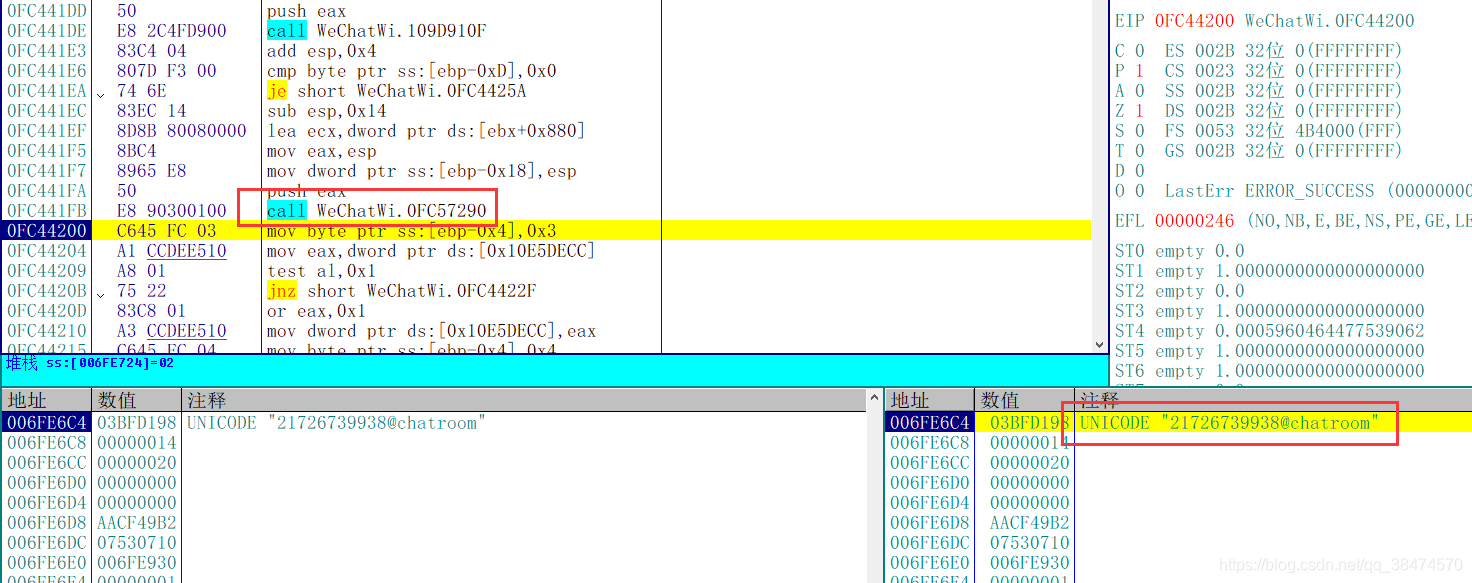Click the hex bytes E8 2C4FD900
This screenshot has height=583, width=1472.
pos(172,31)
